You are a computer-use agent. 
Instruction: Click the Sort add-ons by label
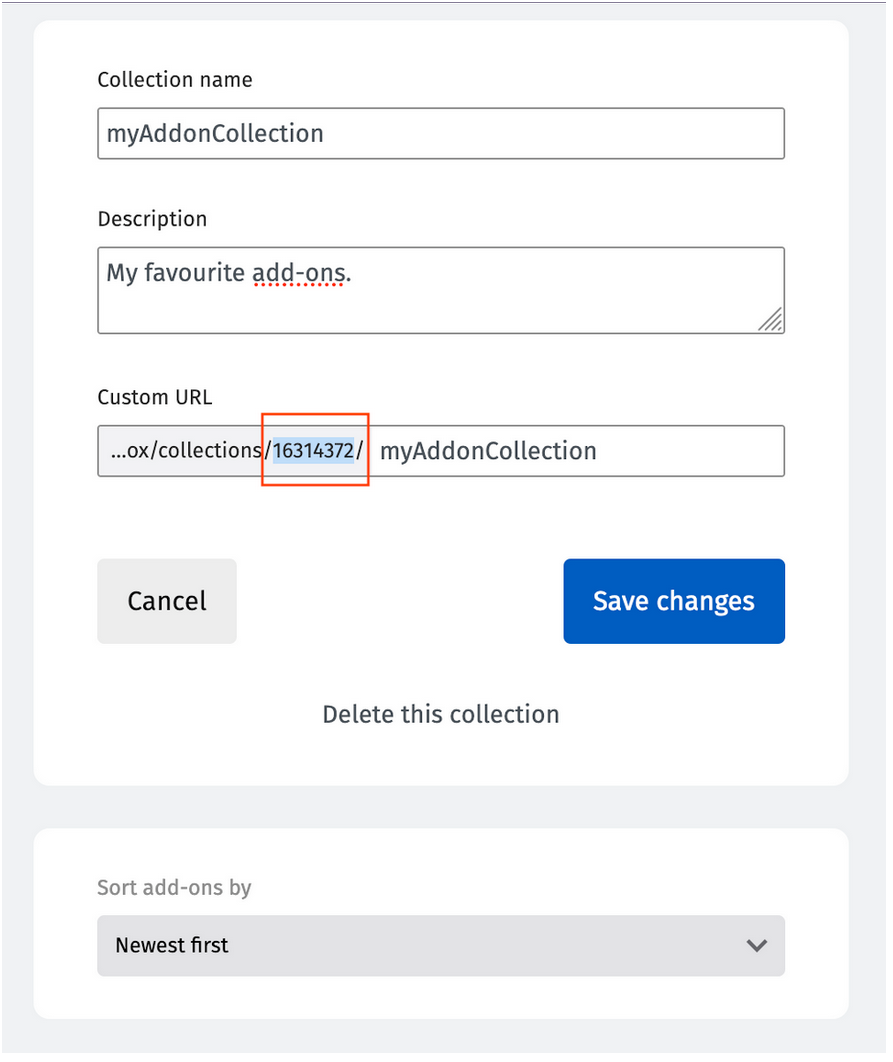click(174, 888)
